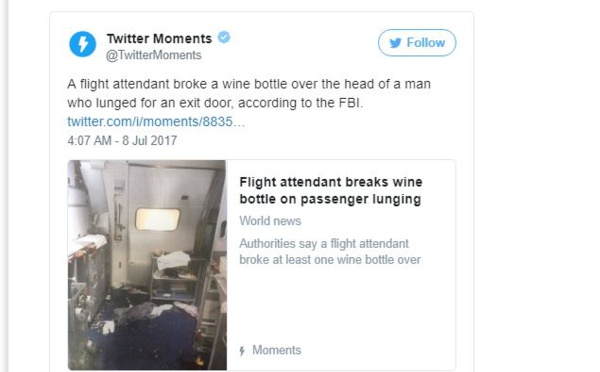This screenshot has height=372, width=600.
Task: Click the 'Moments' label at card bottom
Action: click(x=277, y=350)
